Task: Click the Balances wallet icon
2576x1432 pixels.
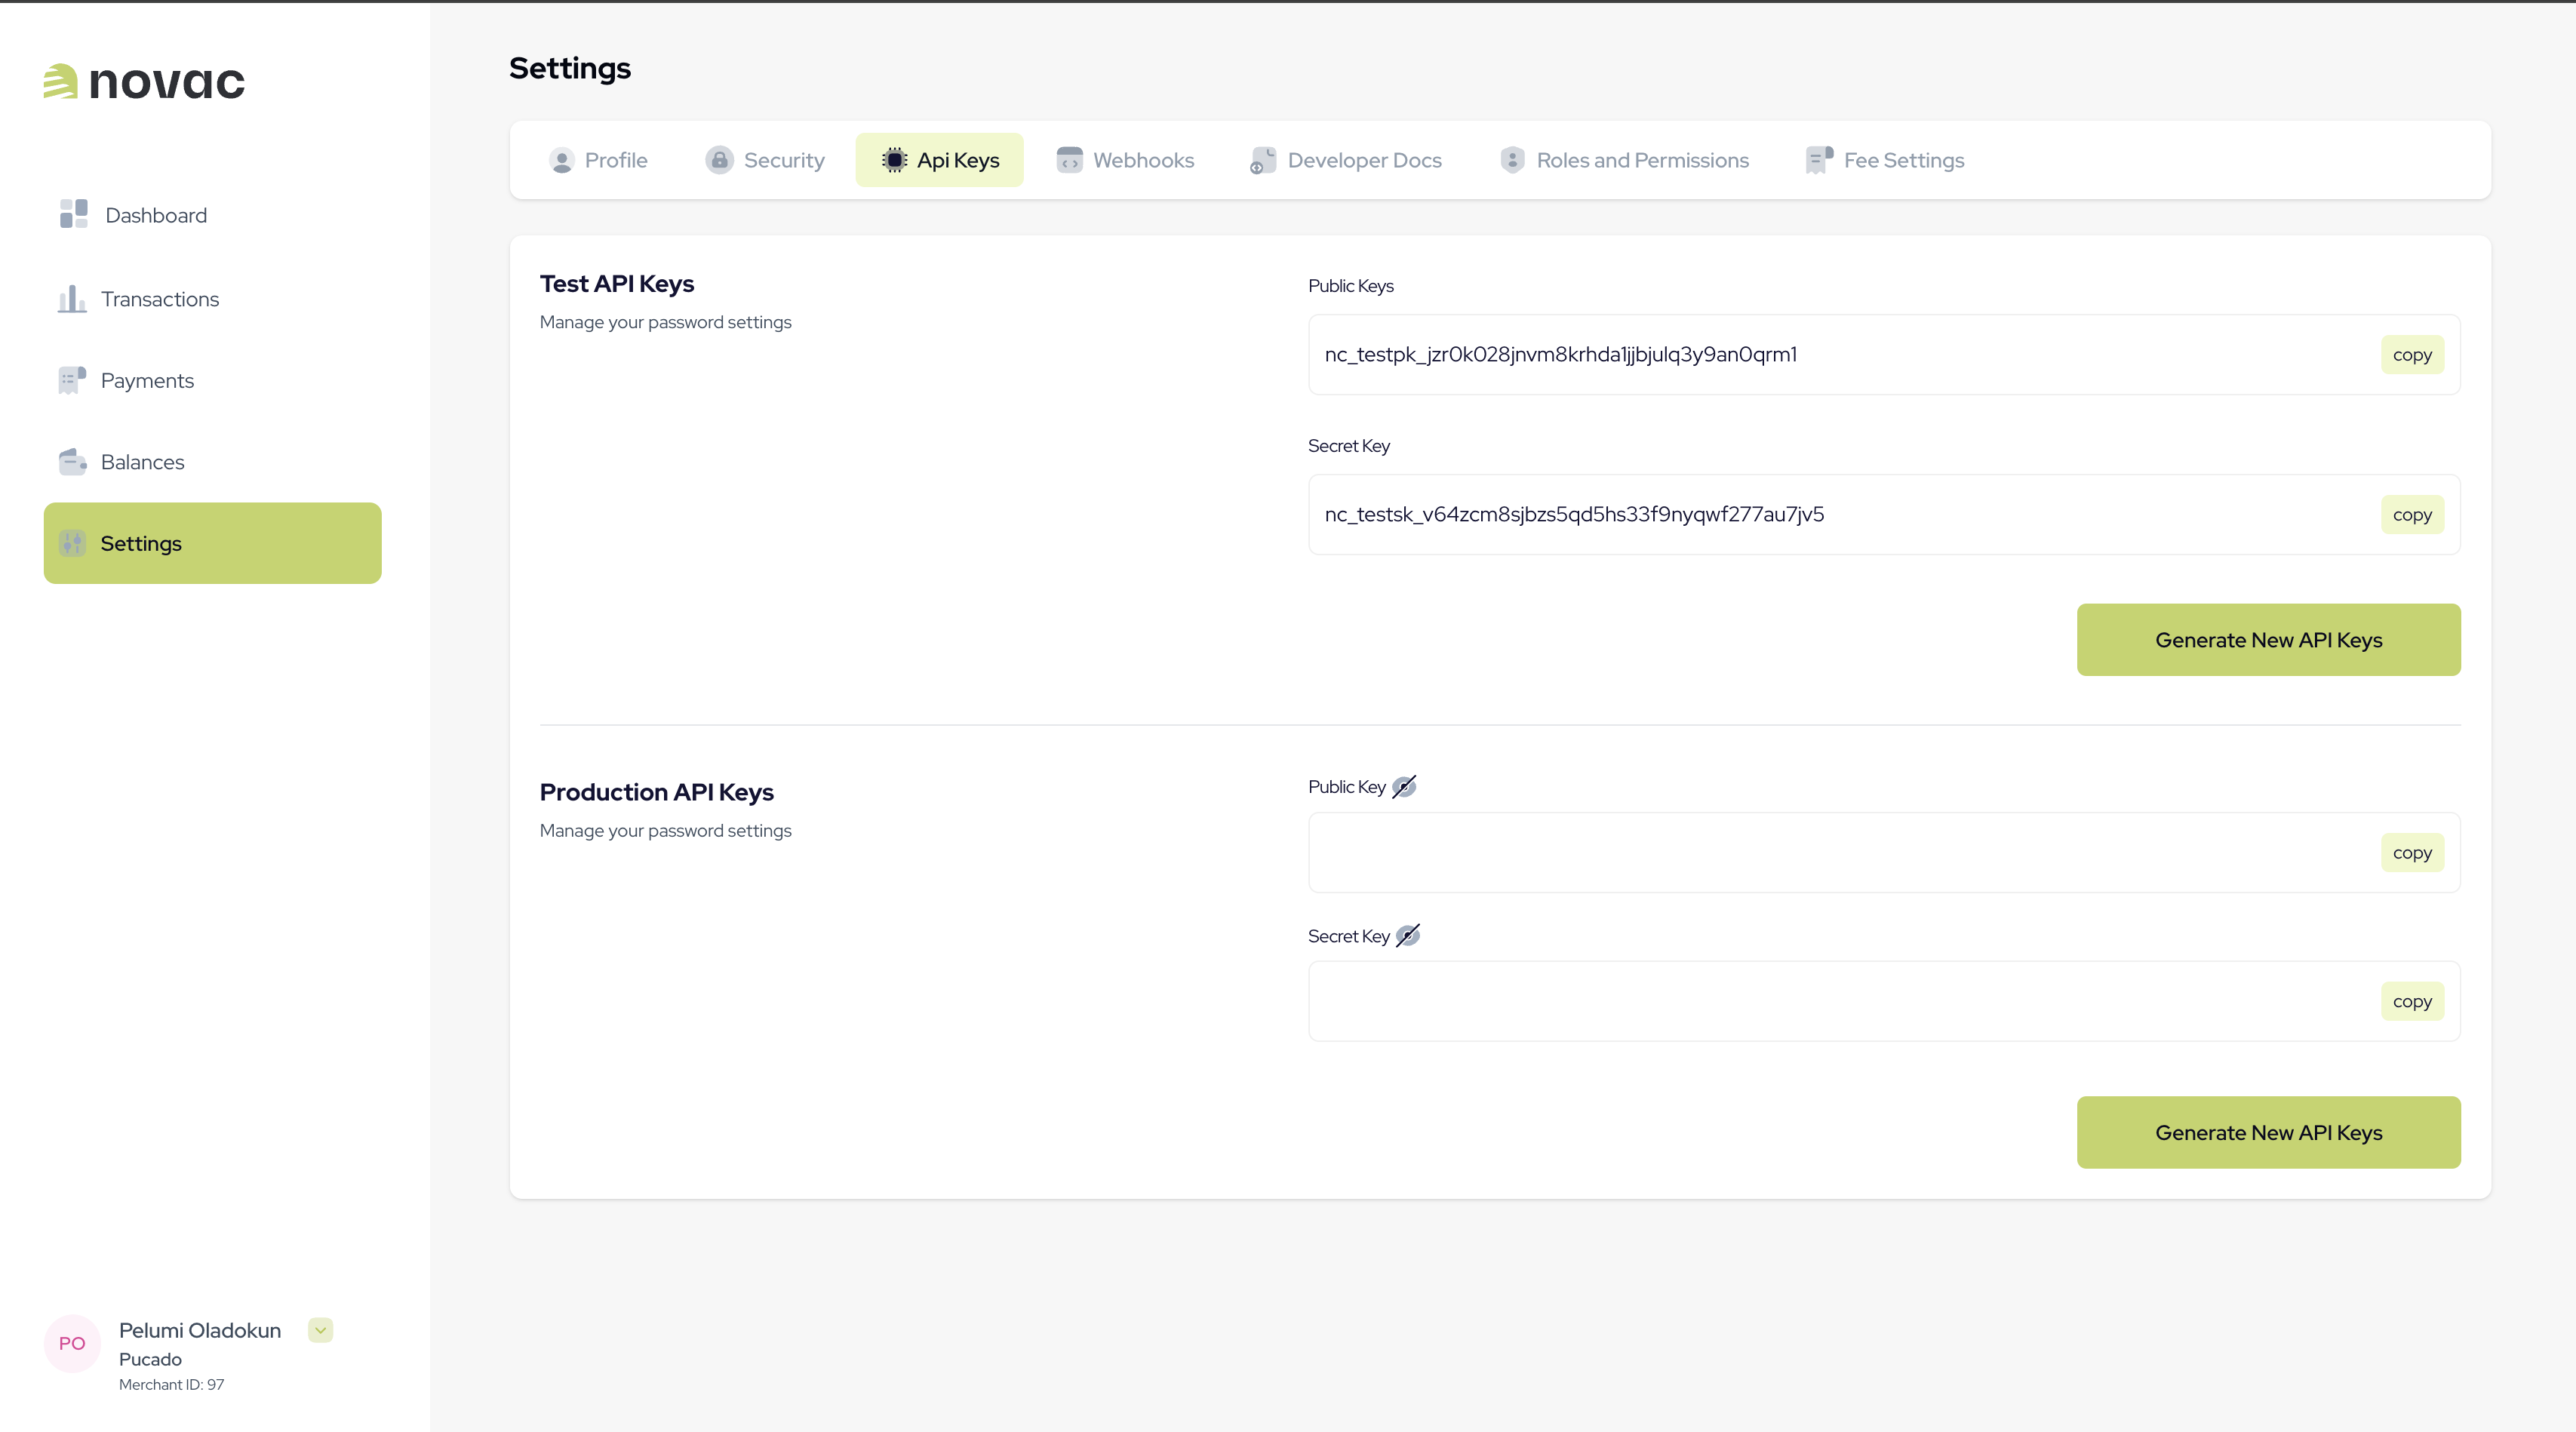Action: (72, 461)
